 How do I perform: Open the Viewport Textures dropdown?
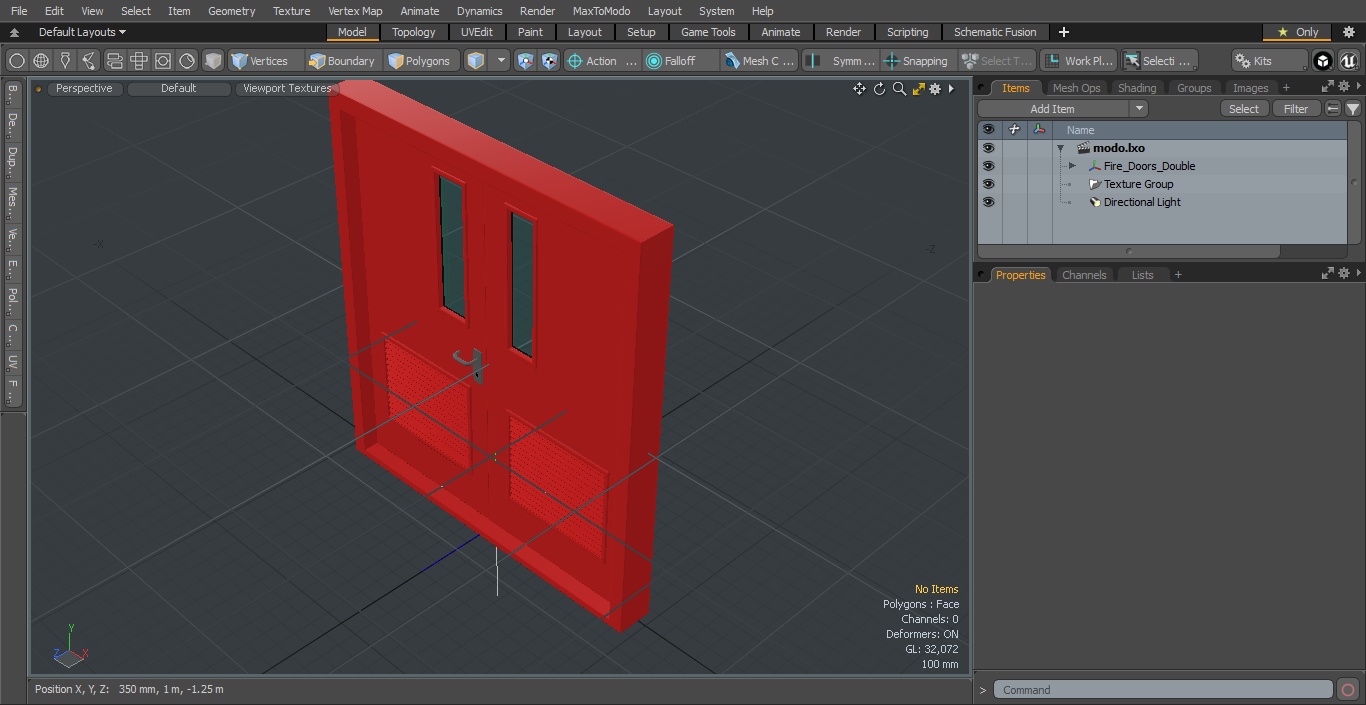(287, 88)
